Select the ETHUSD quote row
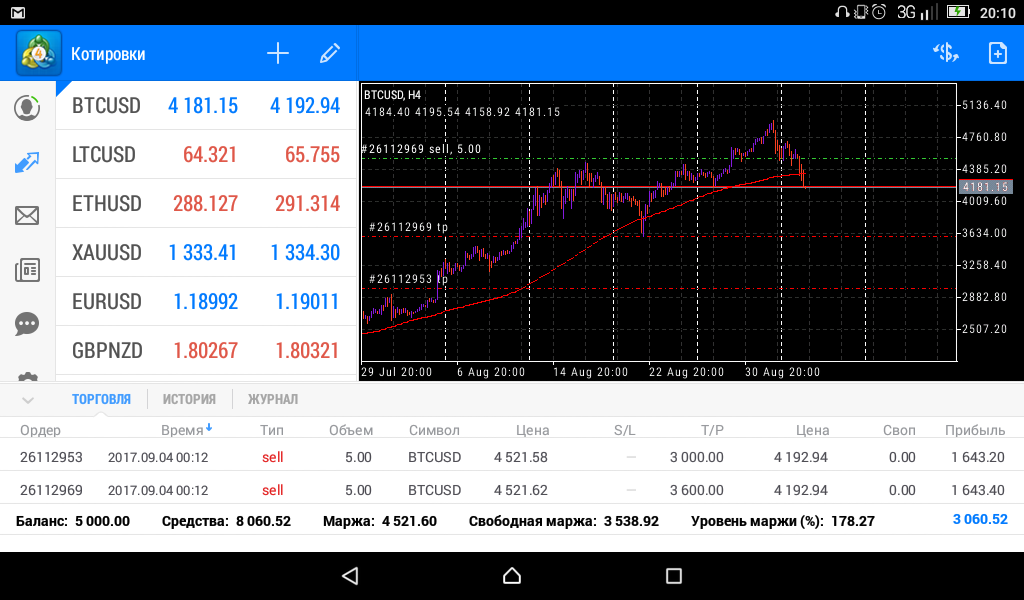1024x600 pixels. pyautogui.click(x=206, y=203)
